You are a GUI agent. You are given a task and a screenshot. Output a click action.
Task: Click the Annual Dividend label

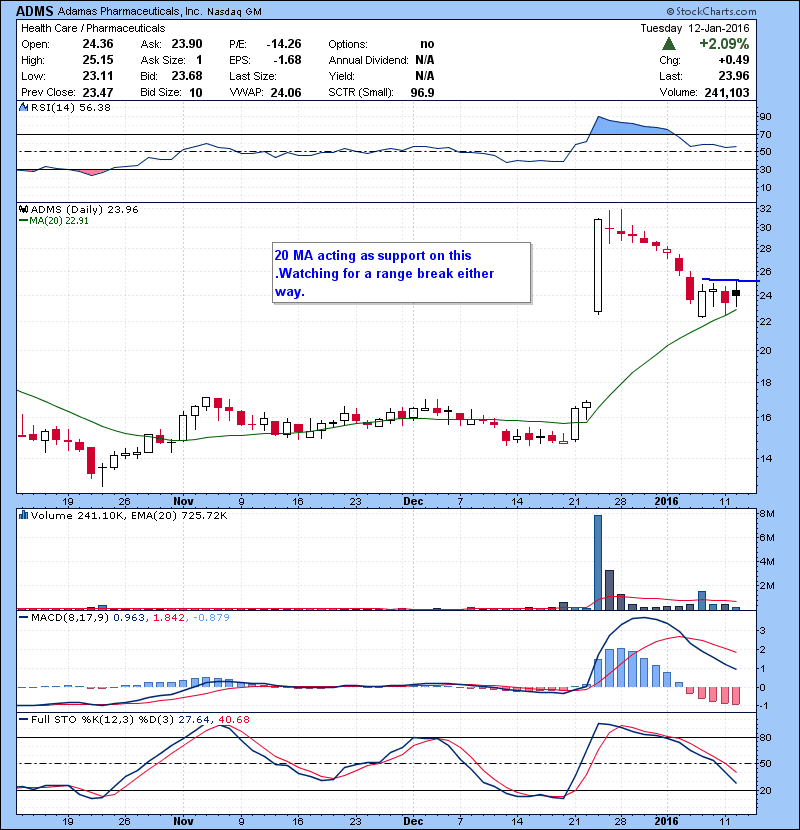[368, 60]
